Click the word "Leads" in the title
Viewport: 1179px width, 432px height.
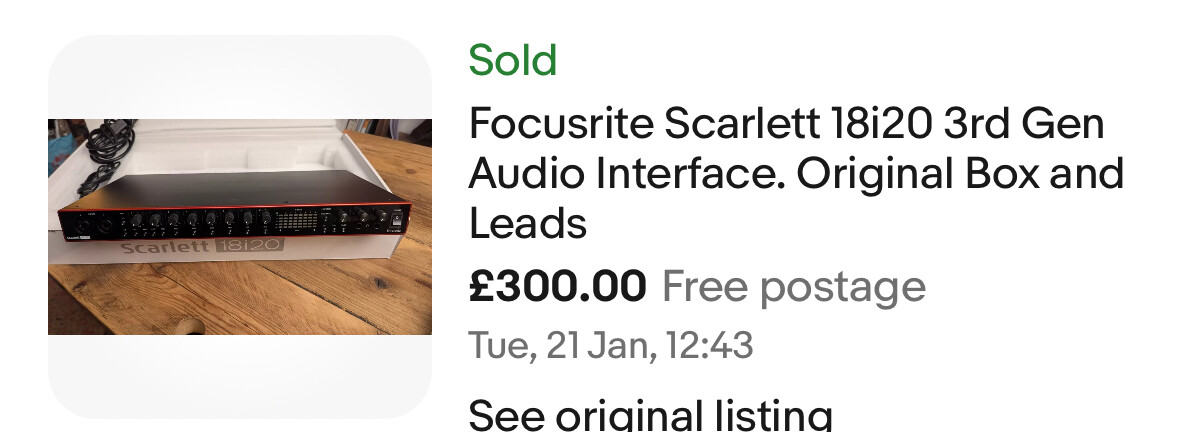527,224
